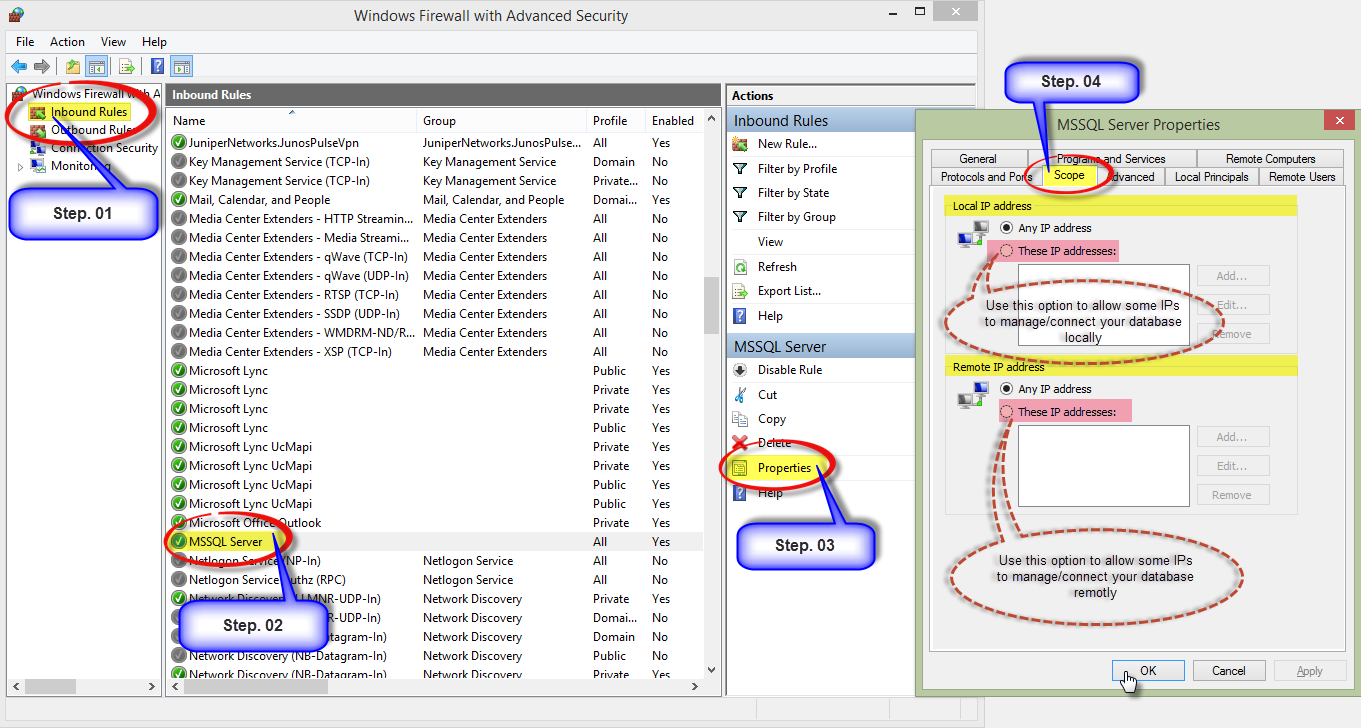Viewport: 1361px width, 728px height.
Task: Click the vertical scrollbar thumb in rules list
Action: click(711, 305)
